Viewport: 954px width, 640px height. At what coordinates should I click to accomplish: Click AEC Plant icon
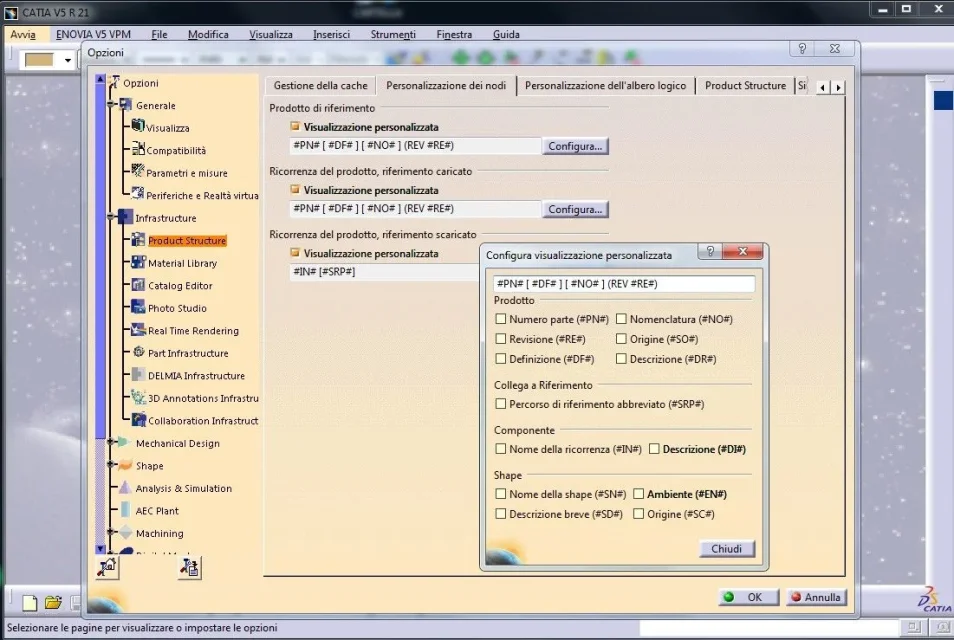click(125, 510)
